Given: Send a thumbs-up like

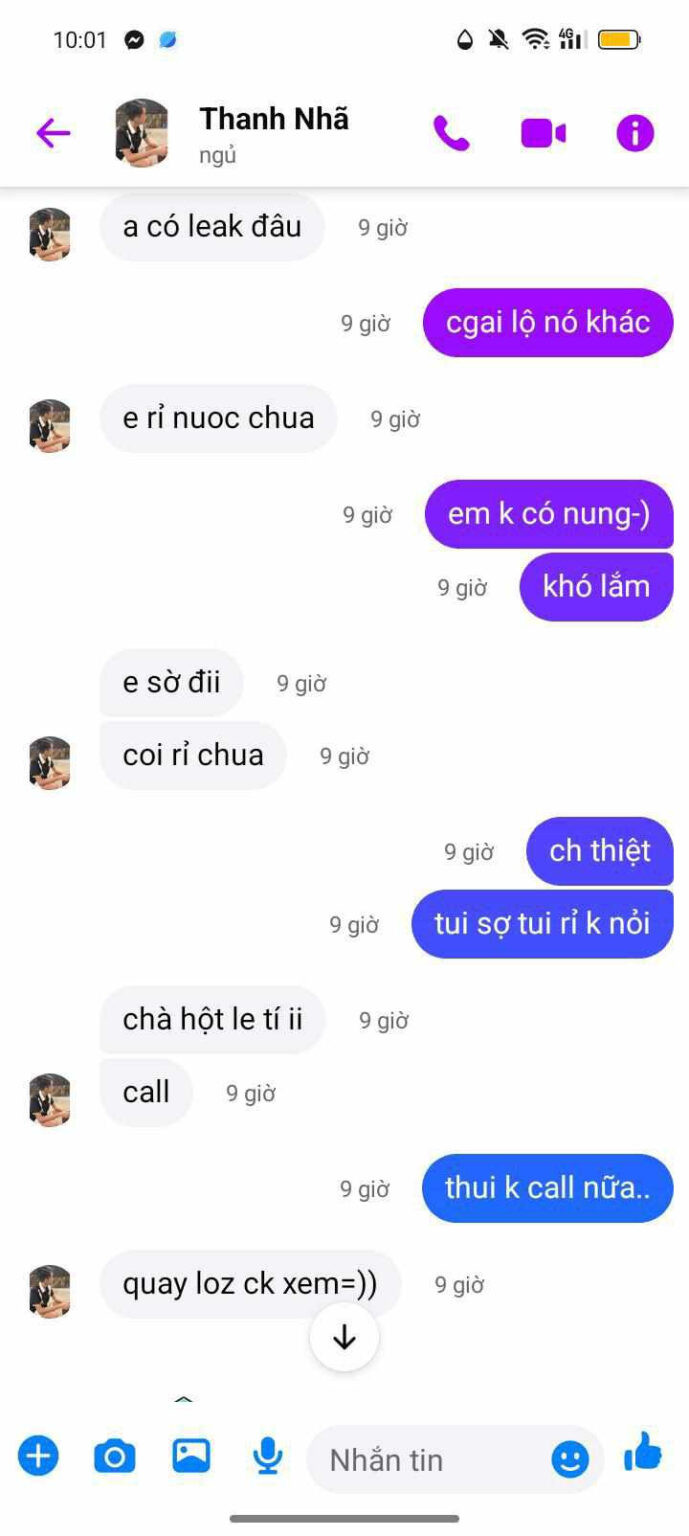Looking at the screenshot, I should tap(643, 1452).
